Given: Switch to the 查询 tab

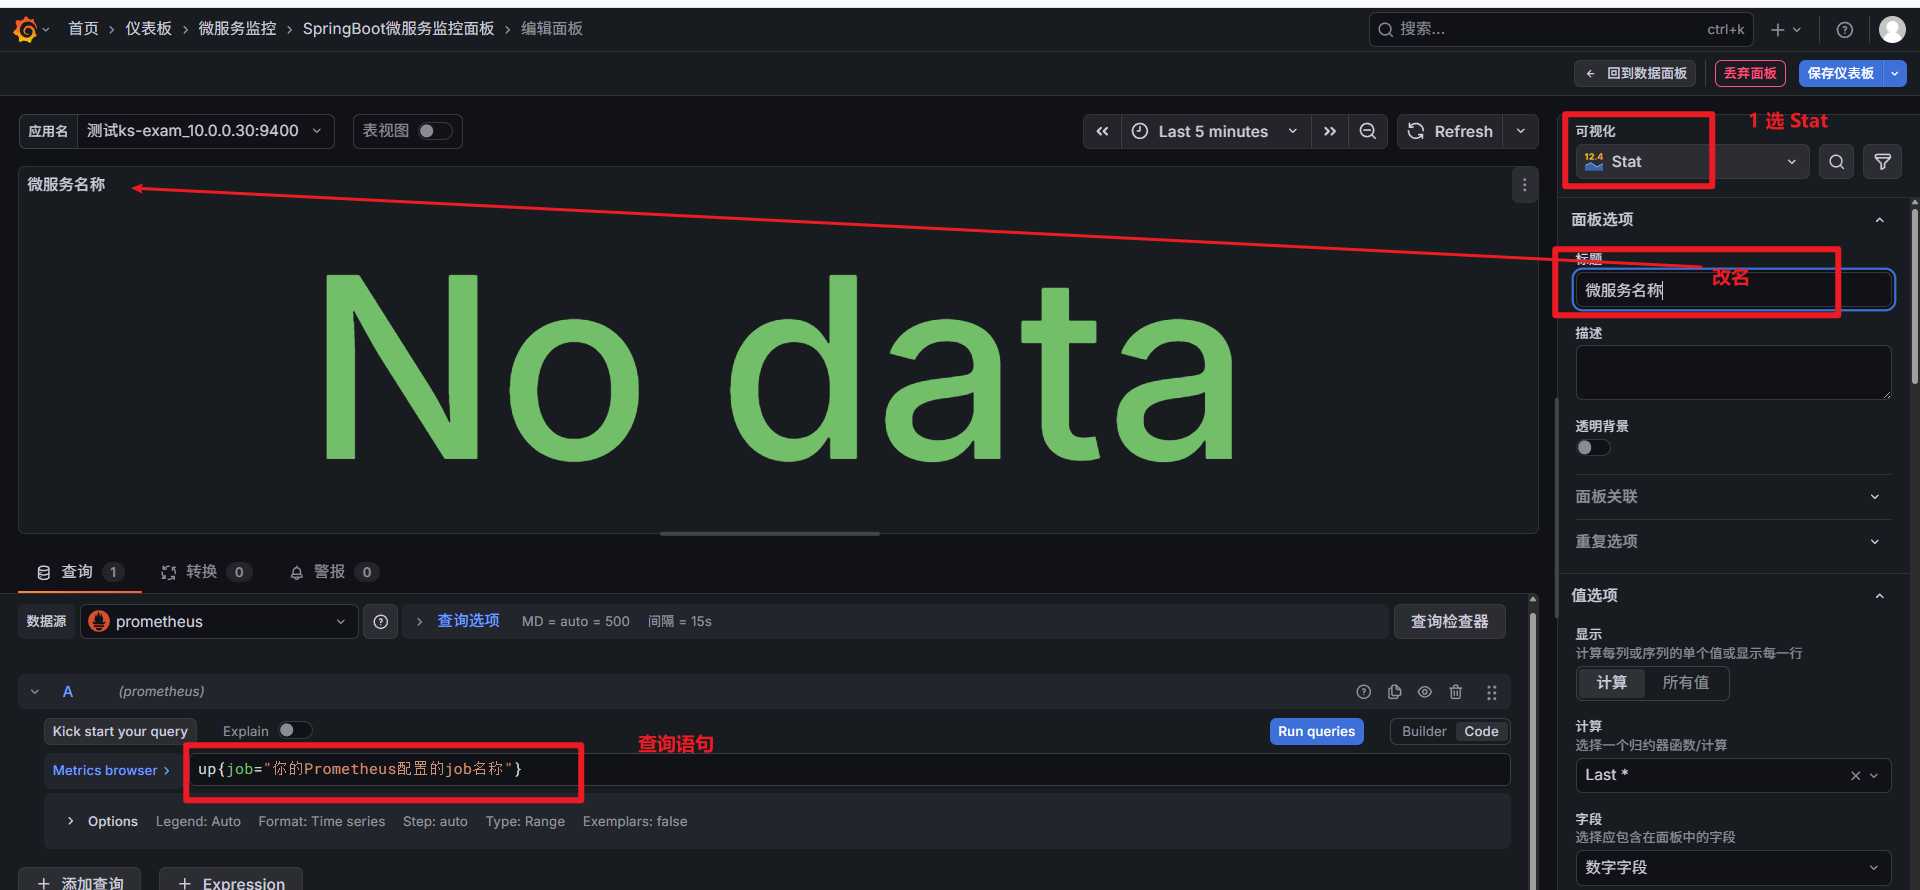Looking at the screenshot, I should point(80,572).
